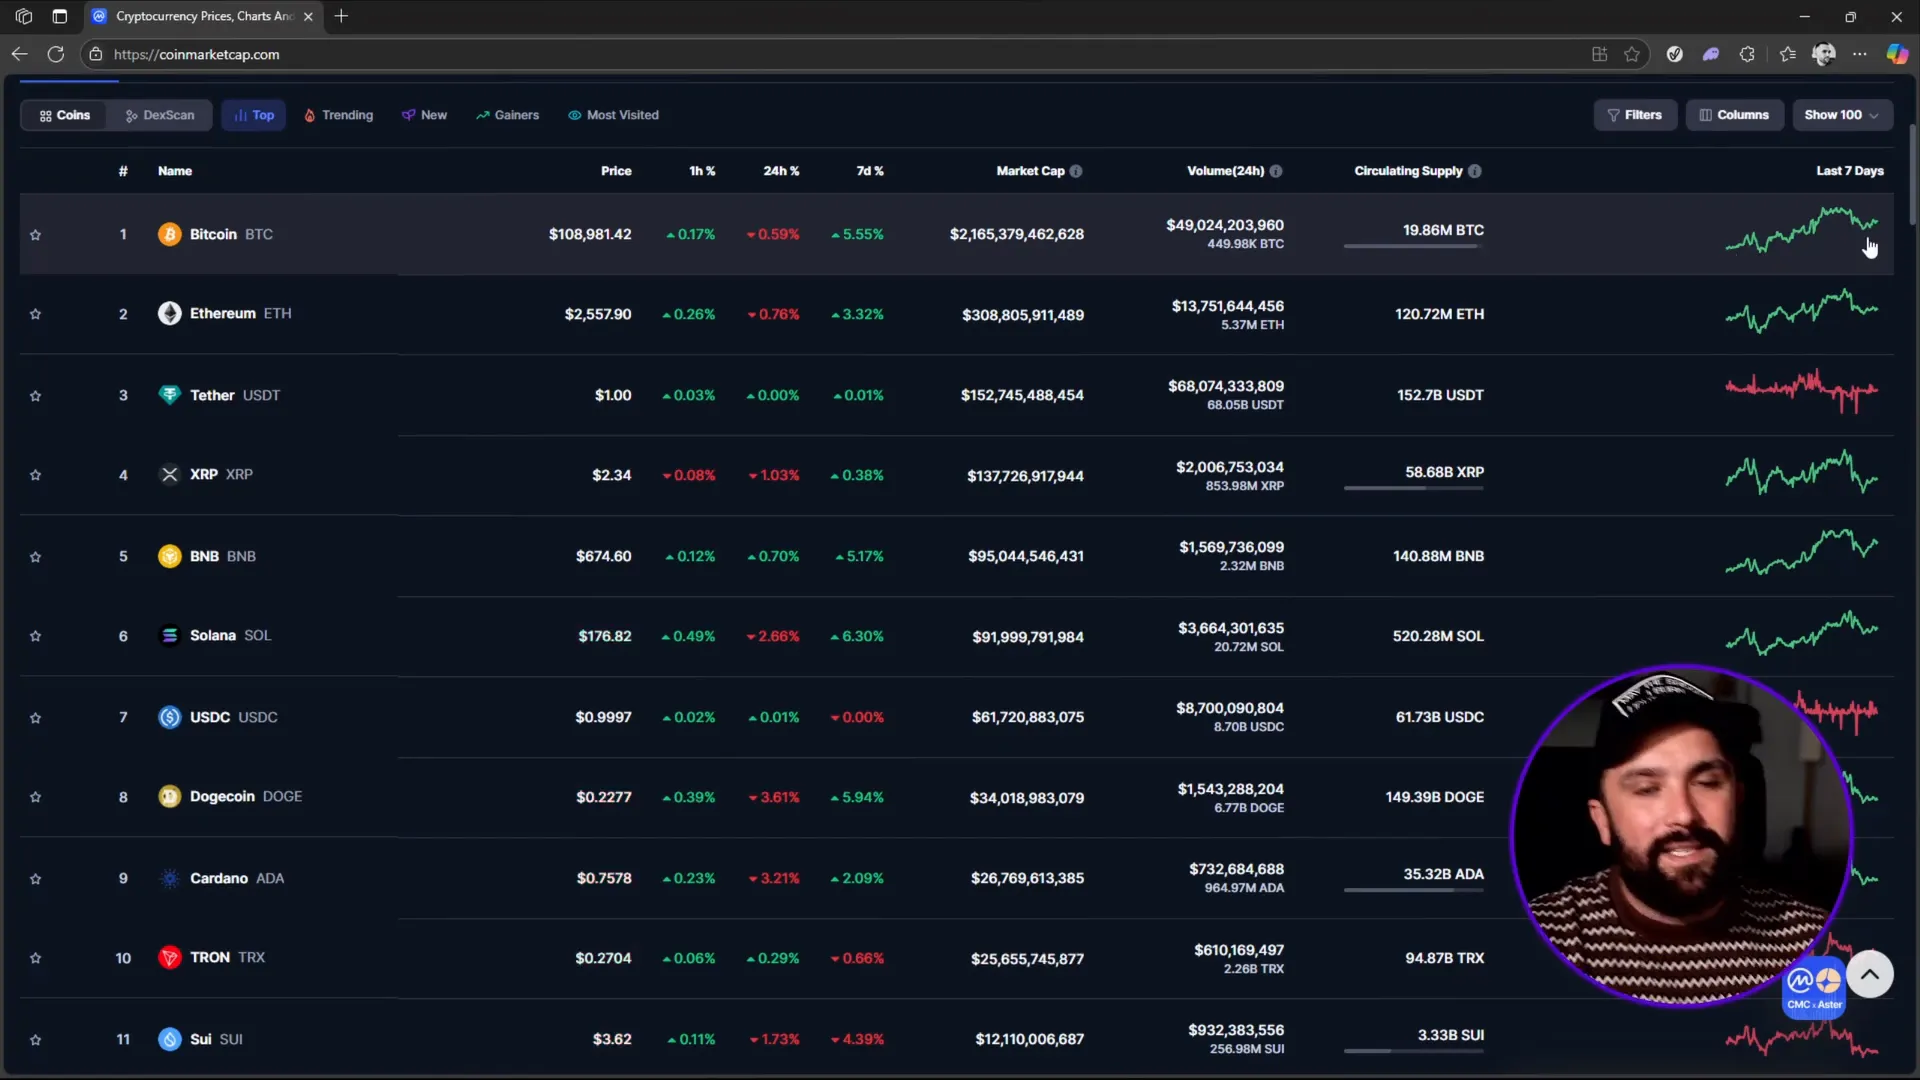The image size is (1920, 1080).
Task: Select the Most Visited tab
Action: (x=614, y=115)
